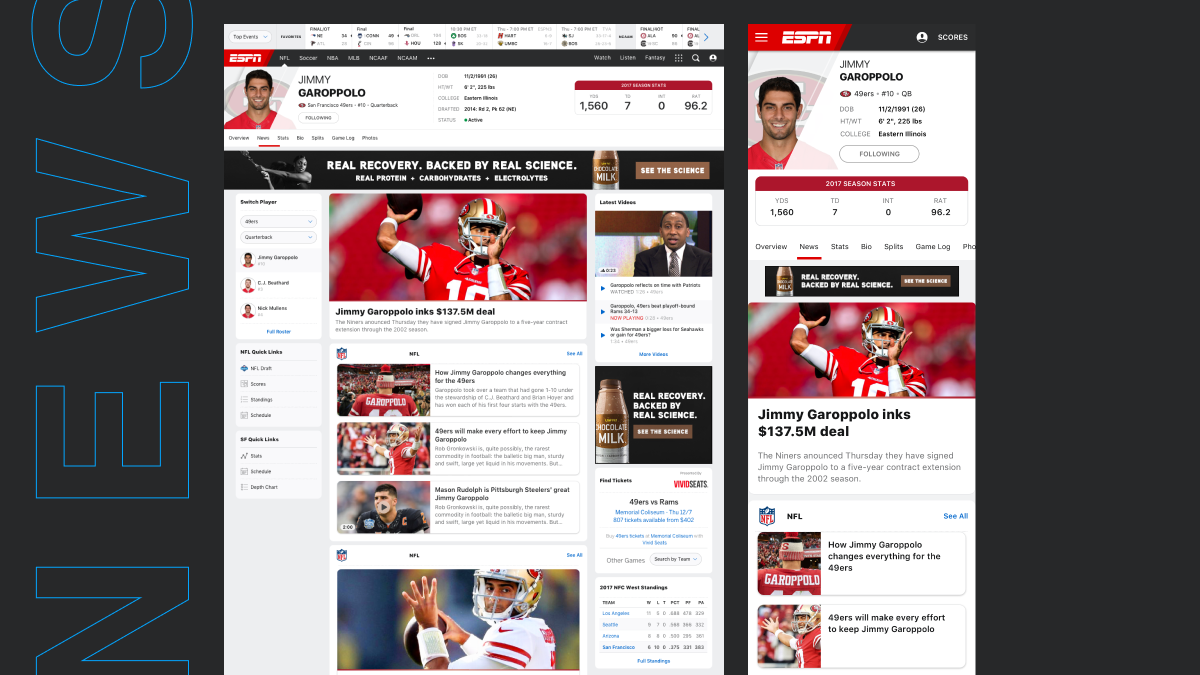Click SEE THE SCIENCE in sidebar chocolate milk ad
Viewport: 1200px width, 675px height.
tap(663, 432)
